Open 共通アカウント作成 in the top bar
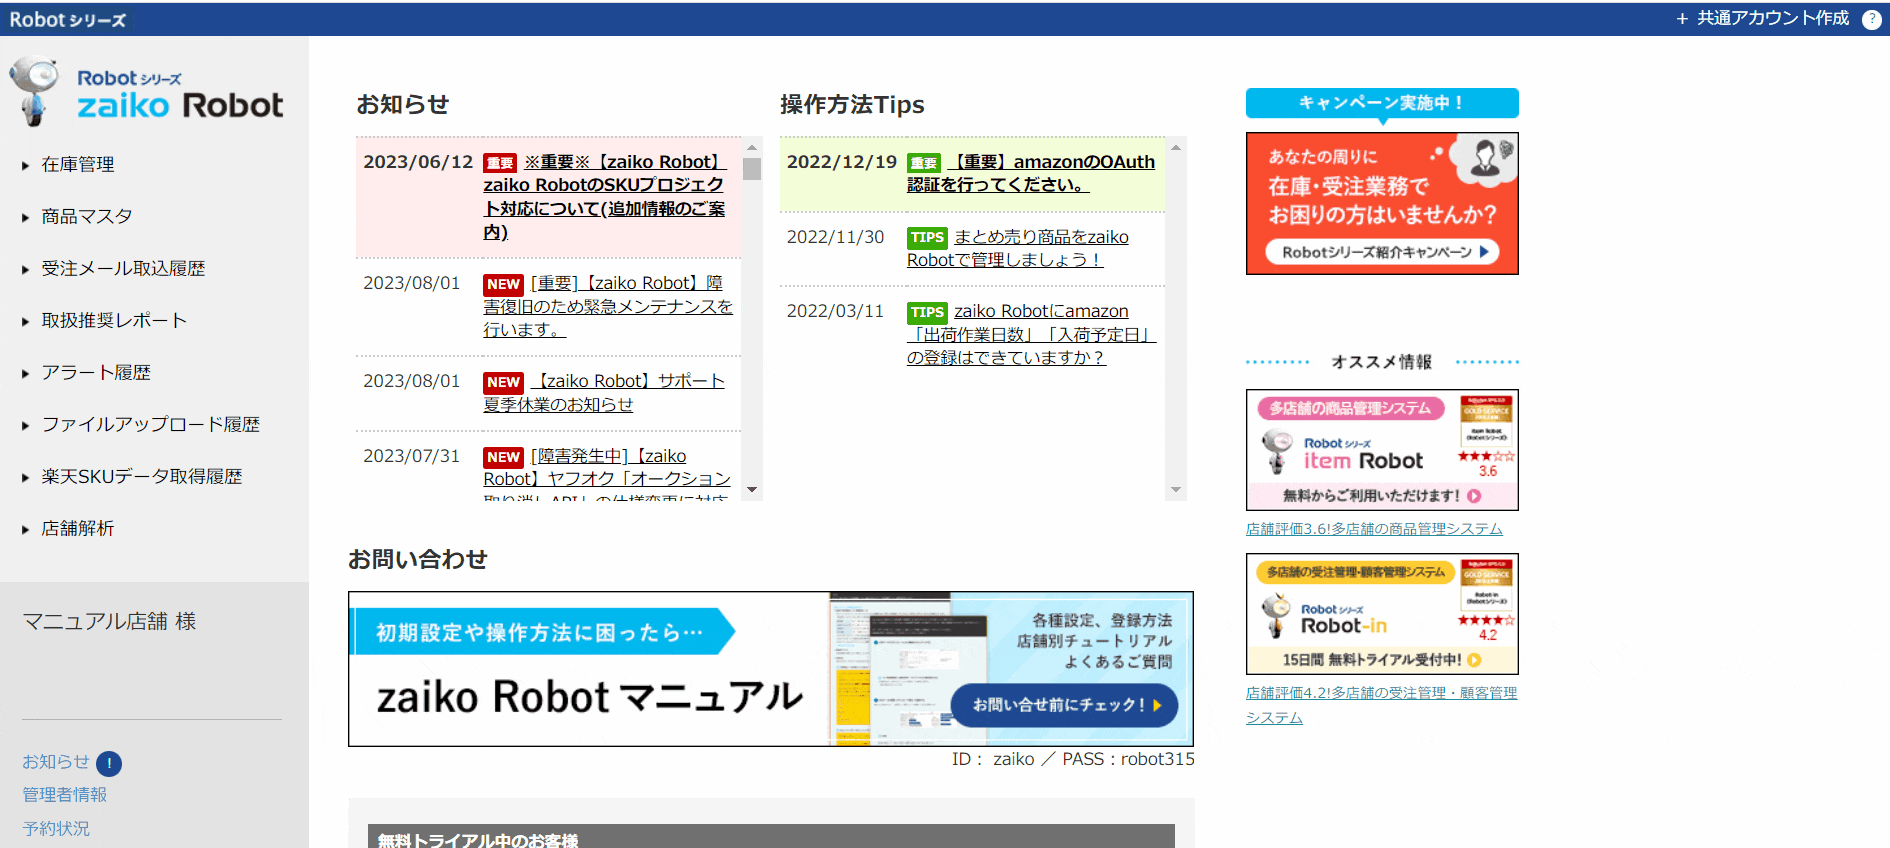The width and height of the screenshot is (1890, 848). coord(1762,18)
